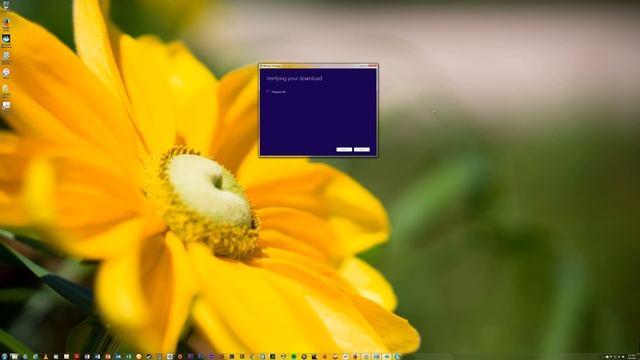Click the Windows Start orb

point(4,356)
